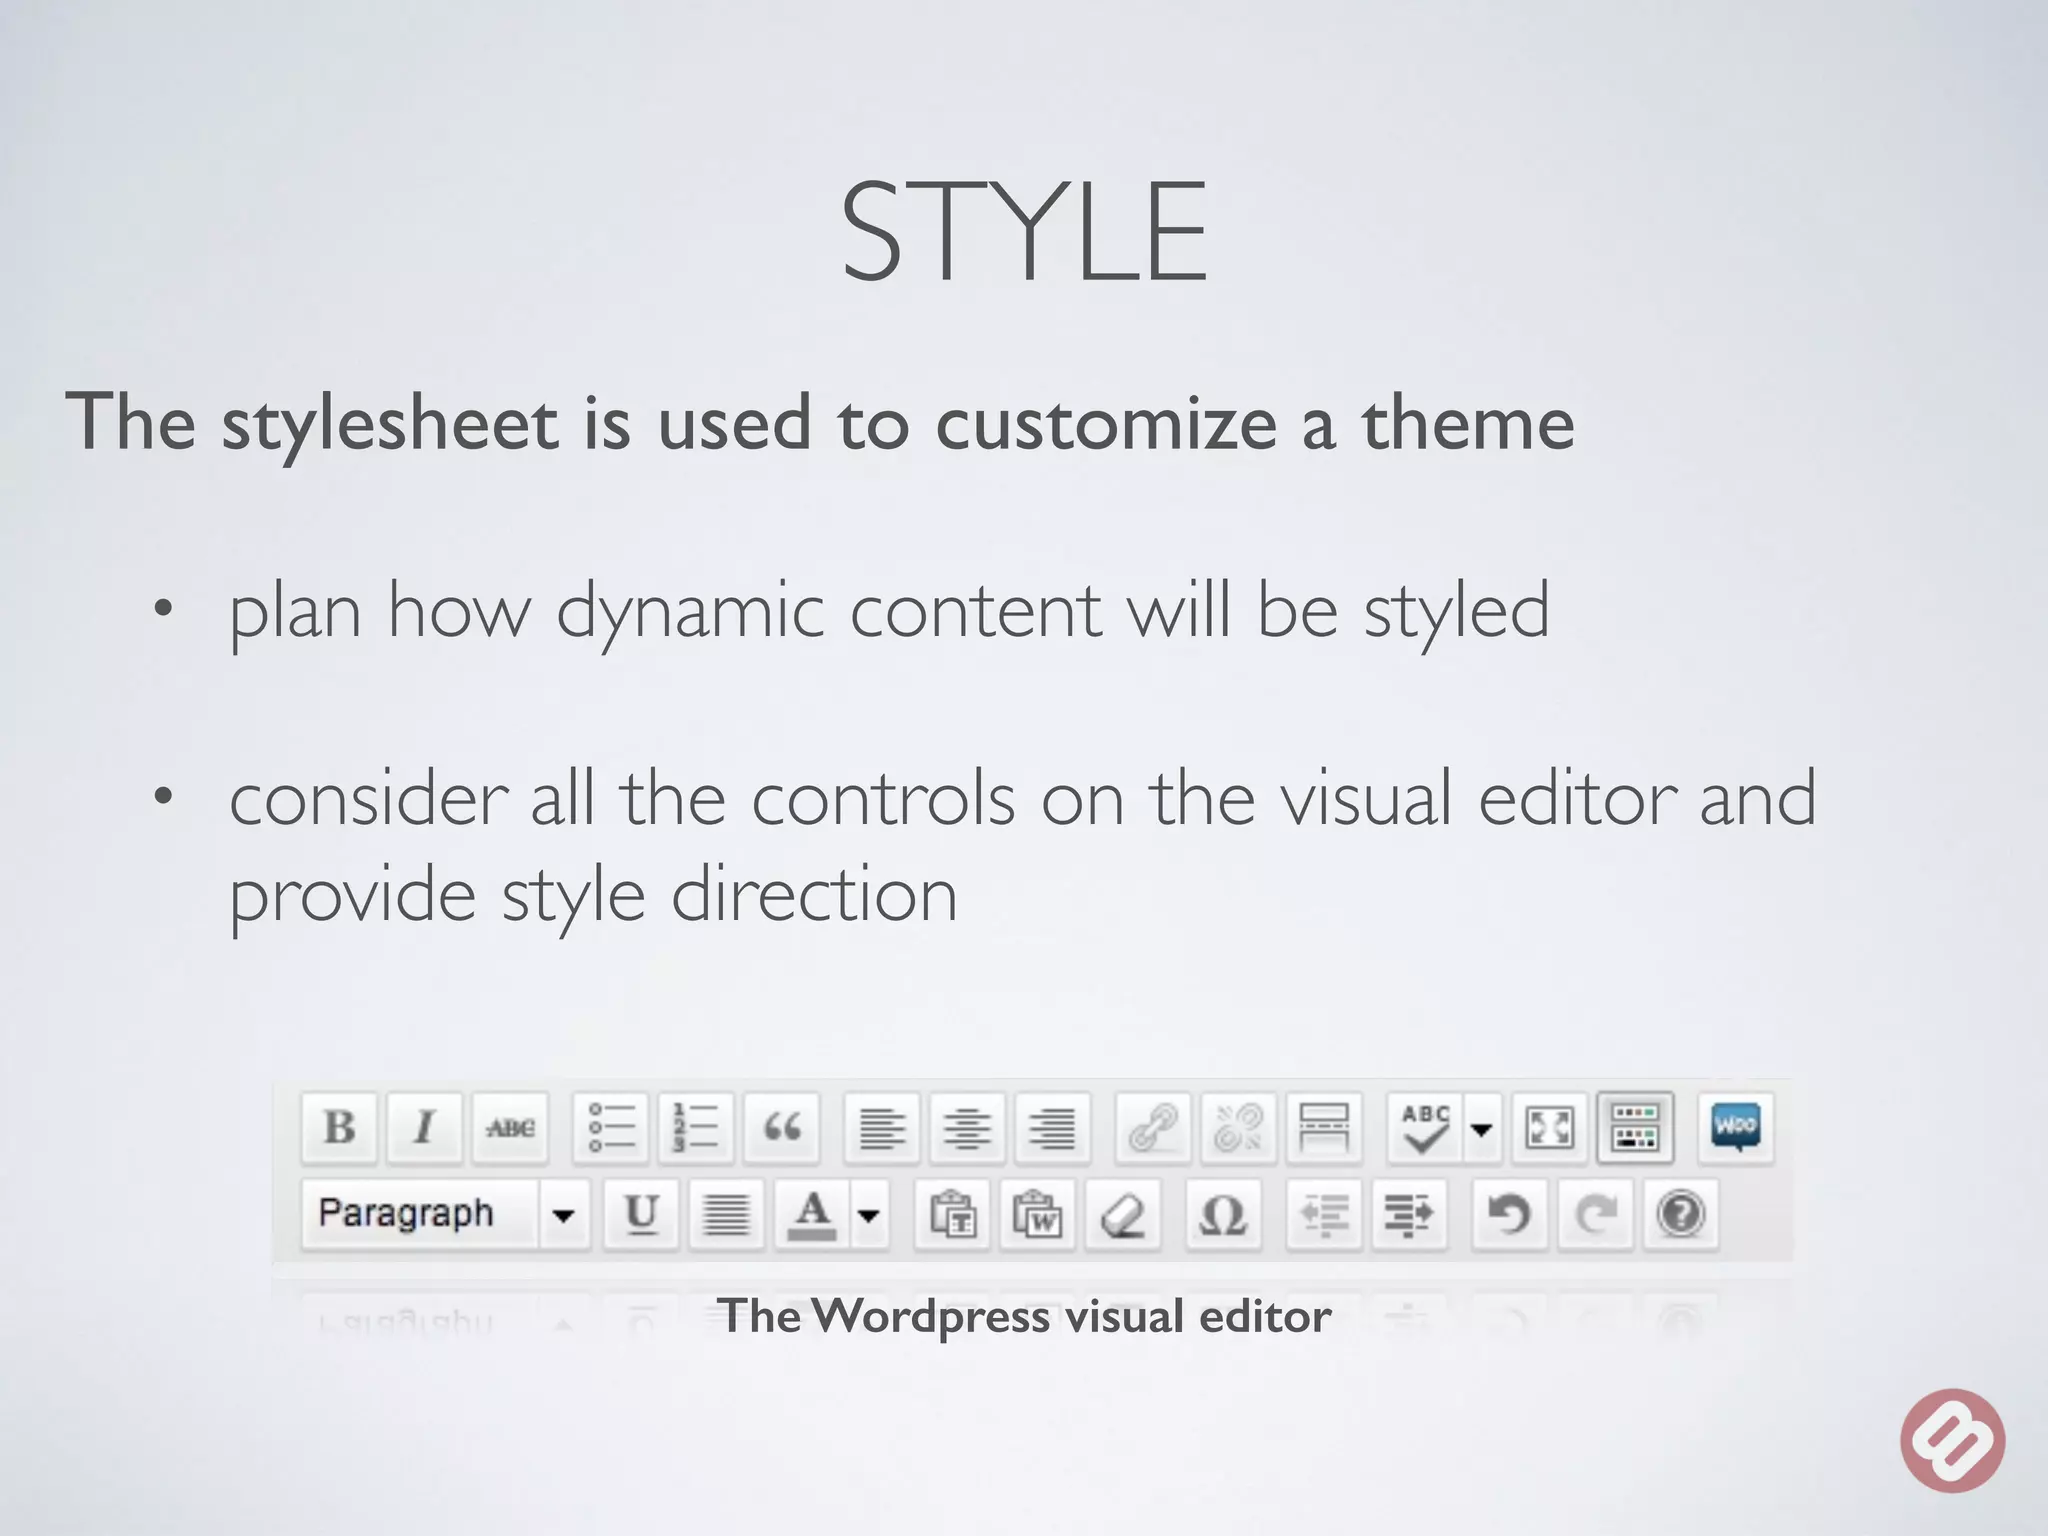The image size is (2048, 1536).
Task: Open editor help question mark
Action: coord(1680,1213)
